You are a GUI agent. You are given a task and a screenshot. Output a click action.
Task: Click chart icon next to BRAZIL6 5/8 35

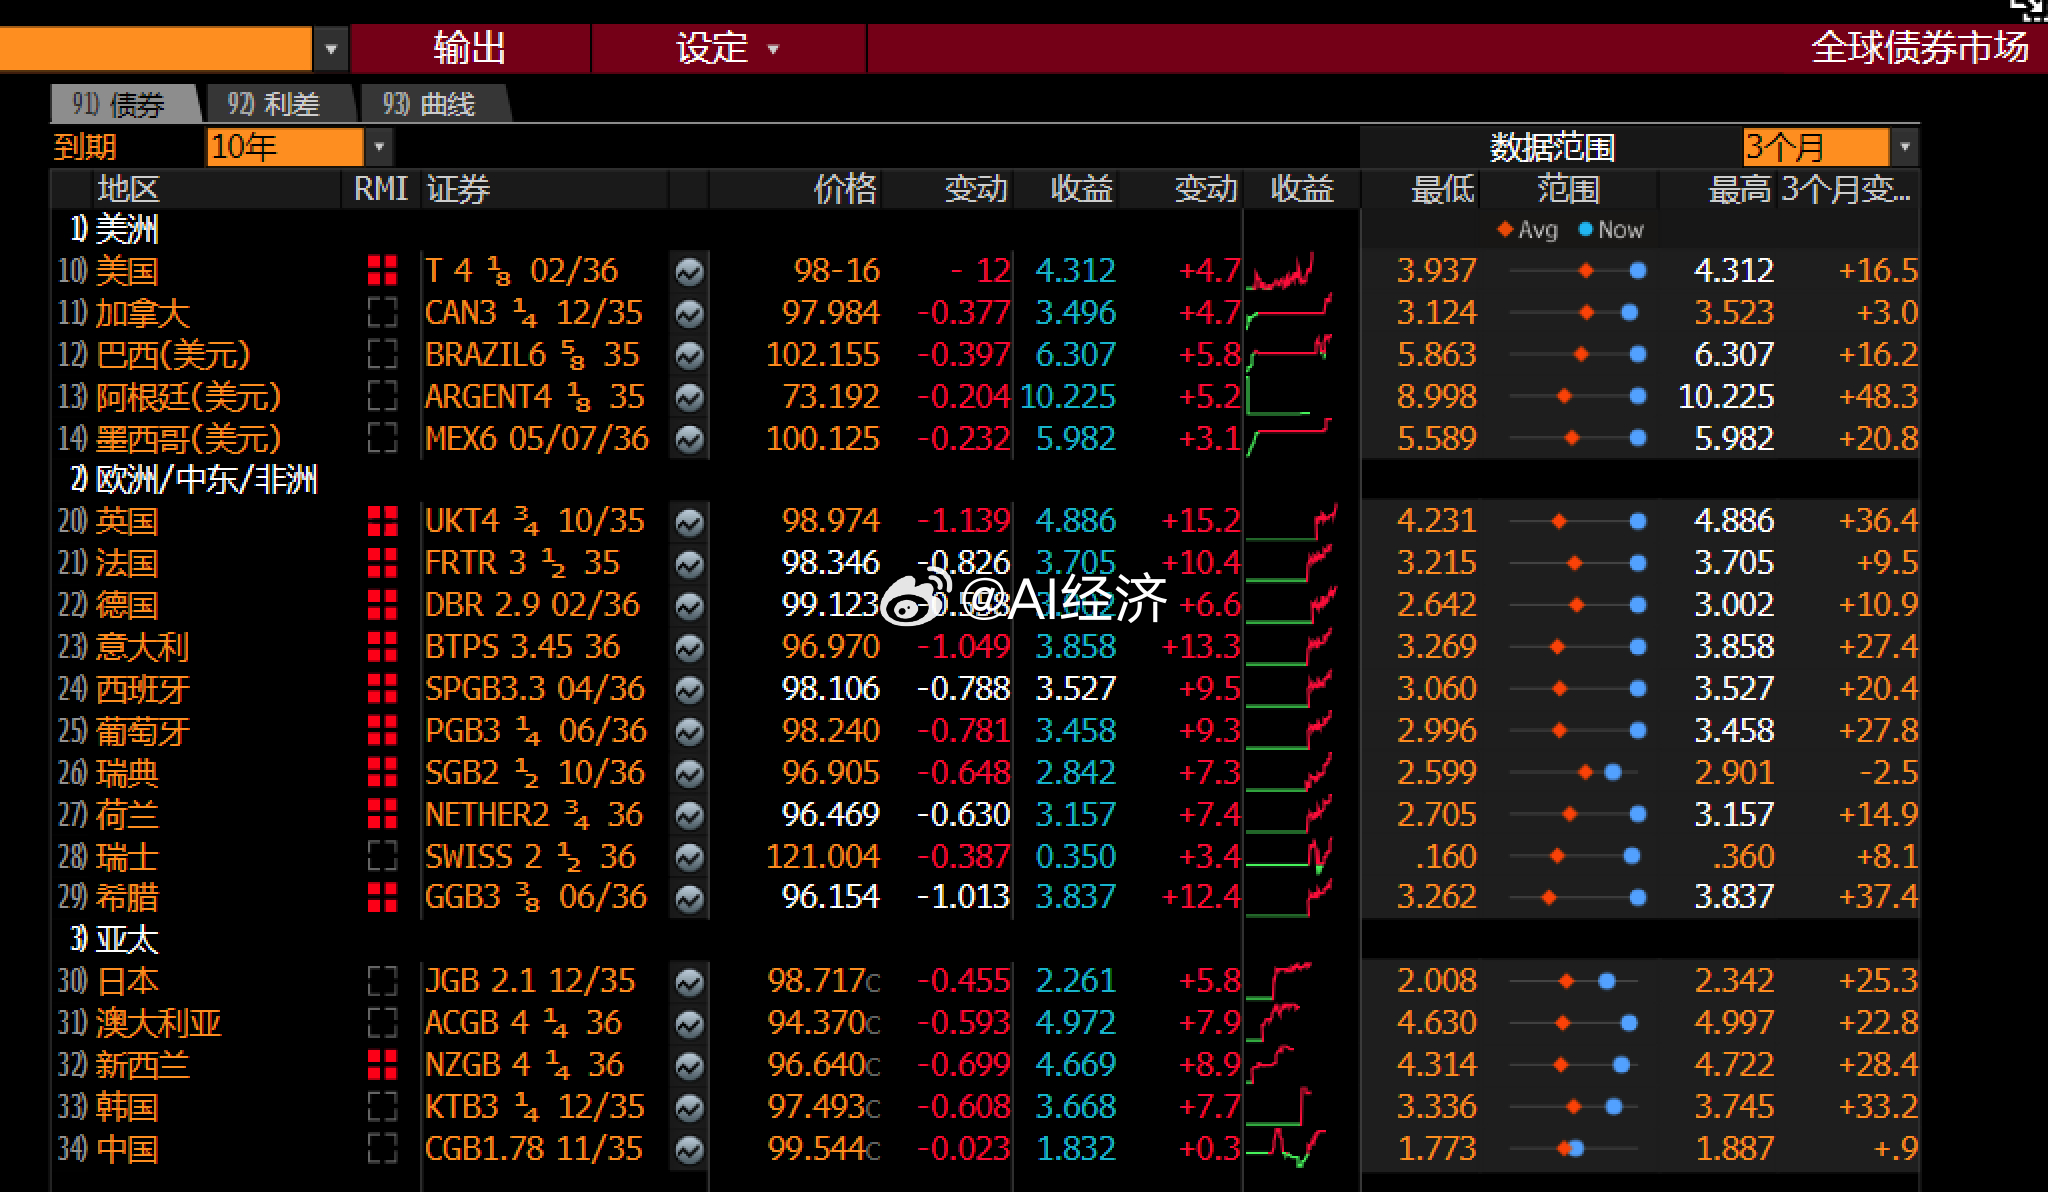coord(689,356)
